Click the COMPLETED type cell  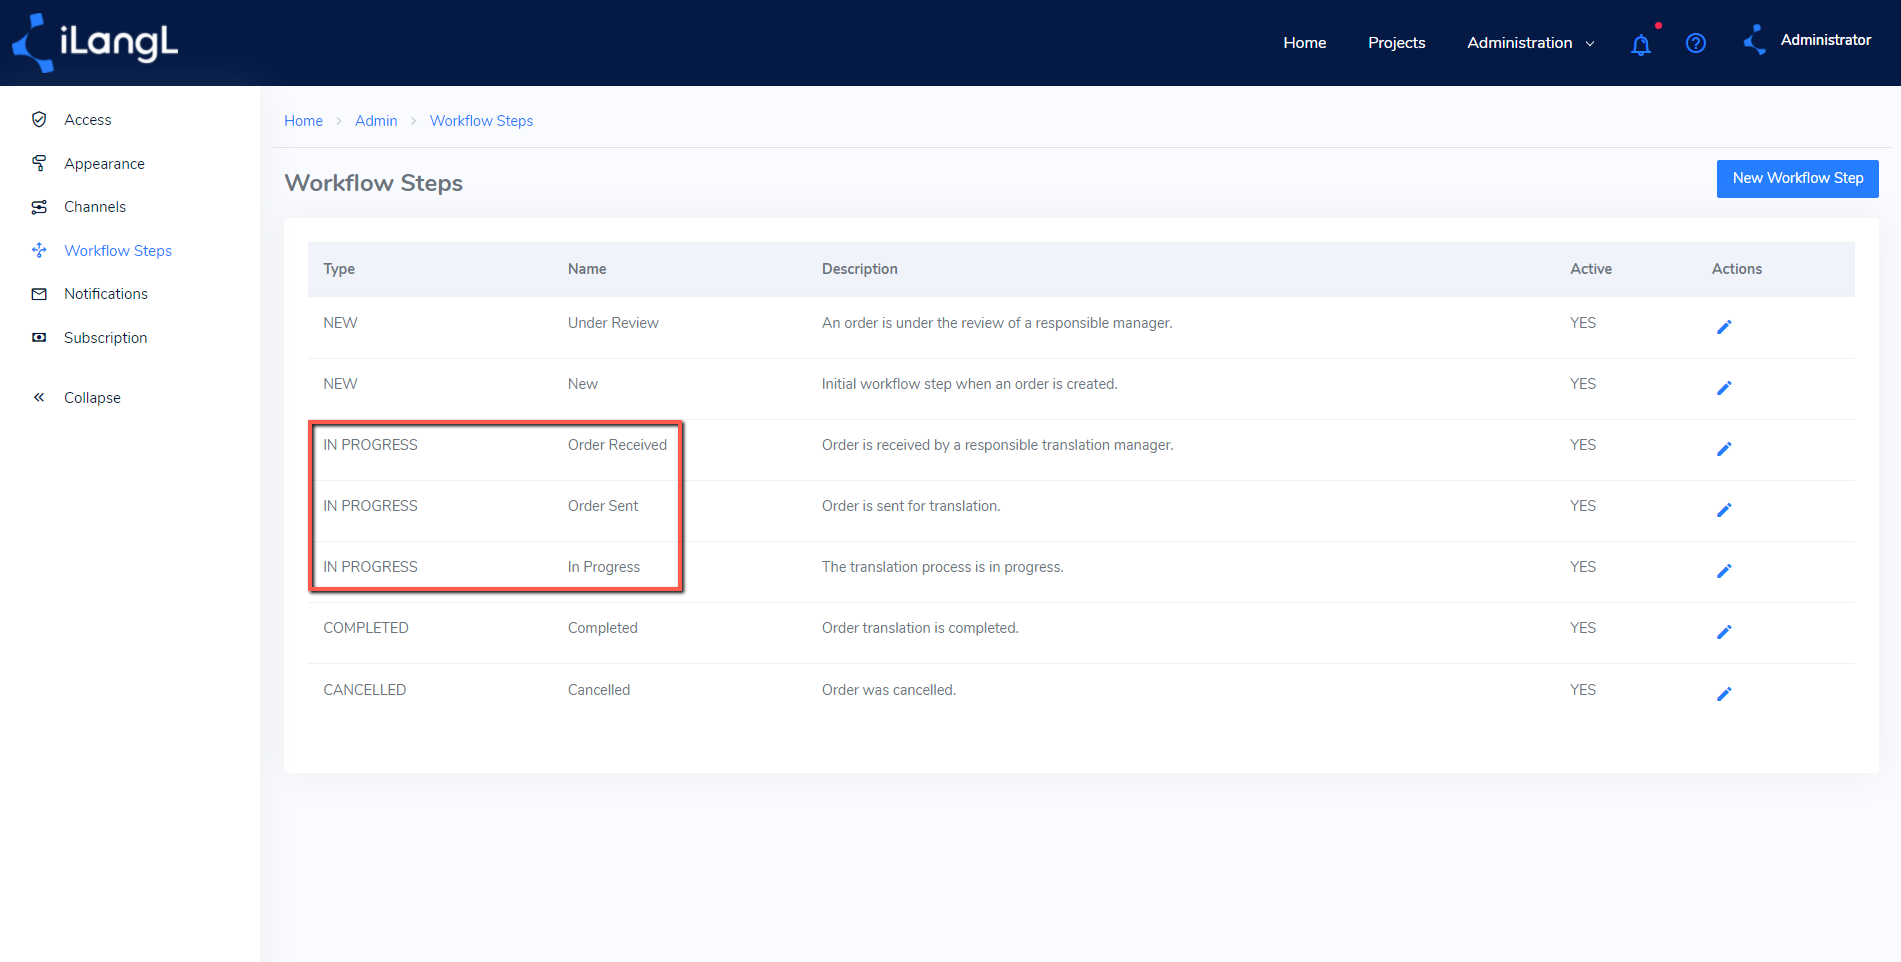tap(366, 628)
